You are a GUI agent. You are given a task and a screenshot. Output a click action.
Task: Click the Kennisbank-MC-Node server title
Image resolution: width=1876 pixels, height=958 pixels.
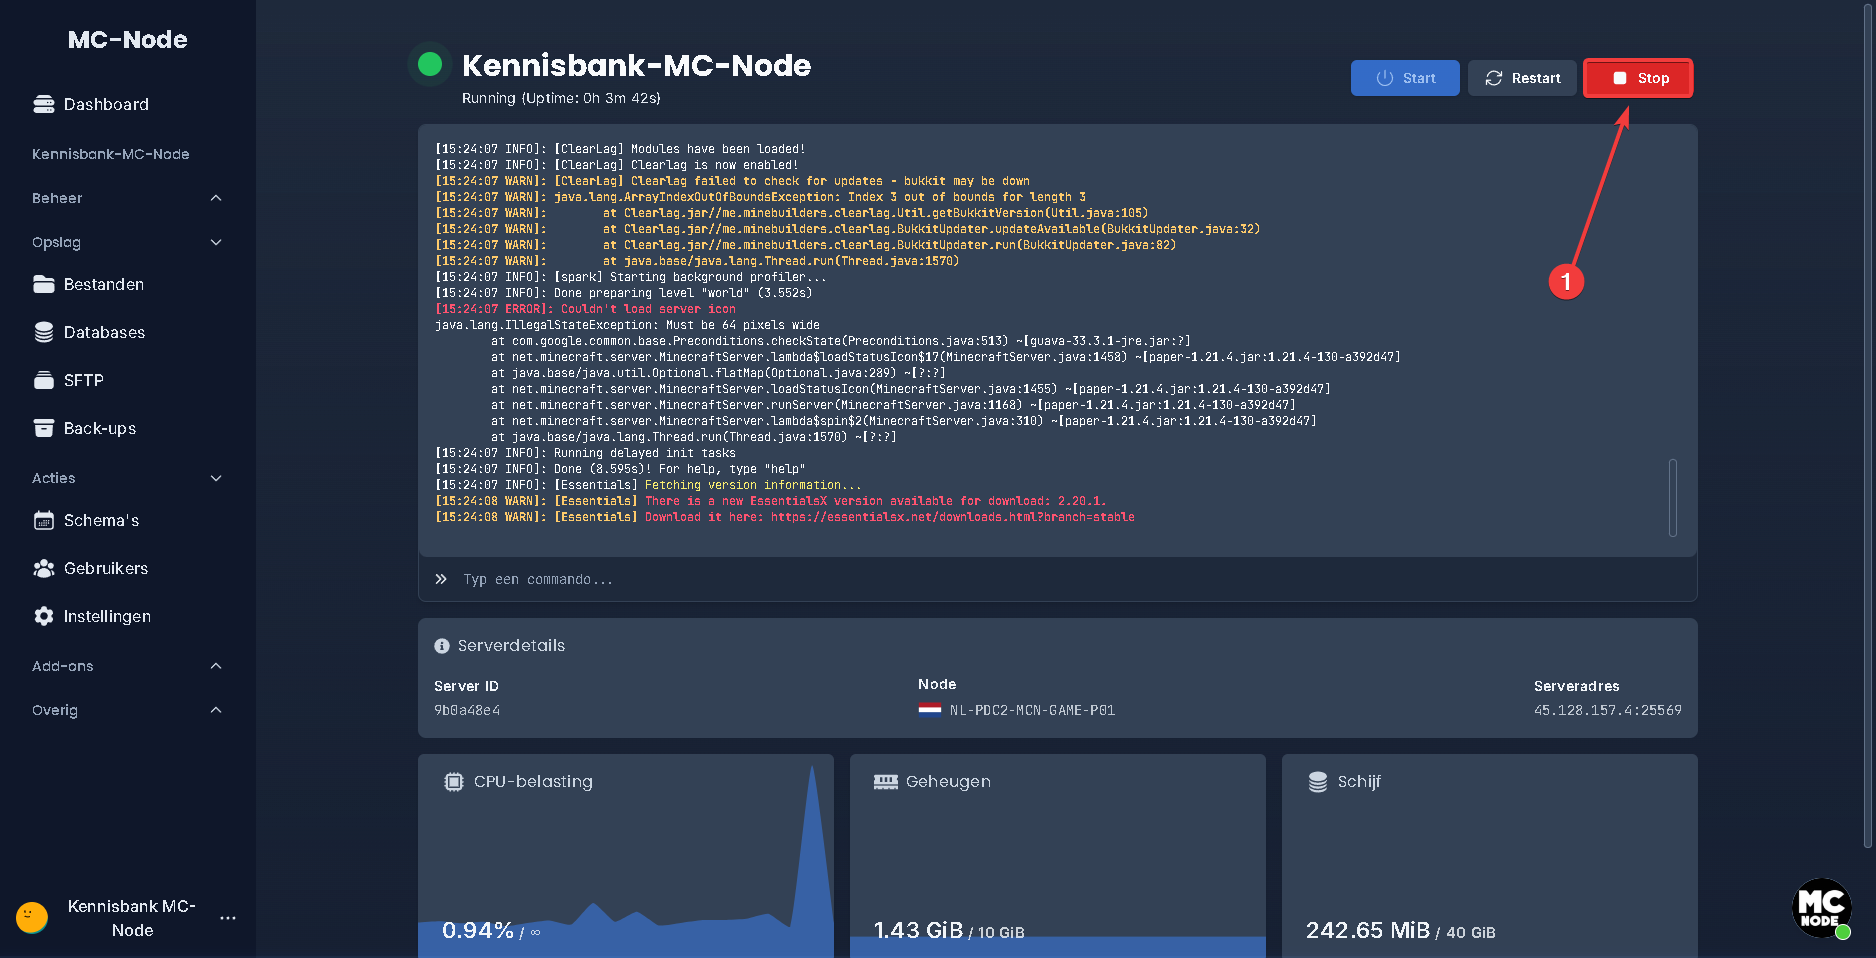coord(636,65)
